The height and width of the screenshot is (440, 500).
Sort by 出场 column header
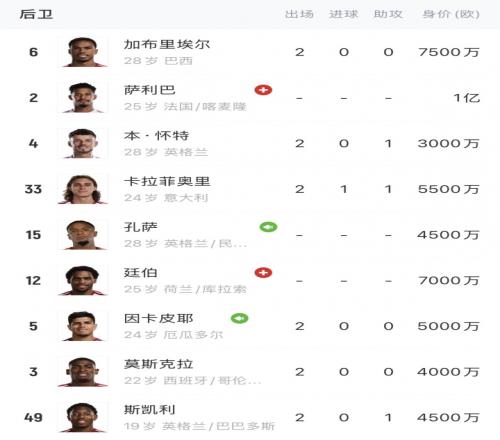click(x=299, y=14)
